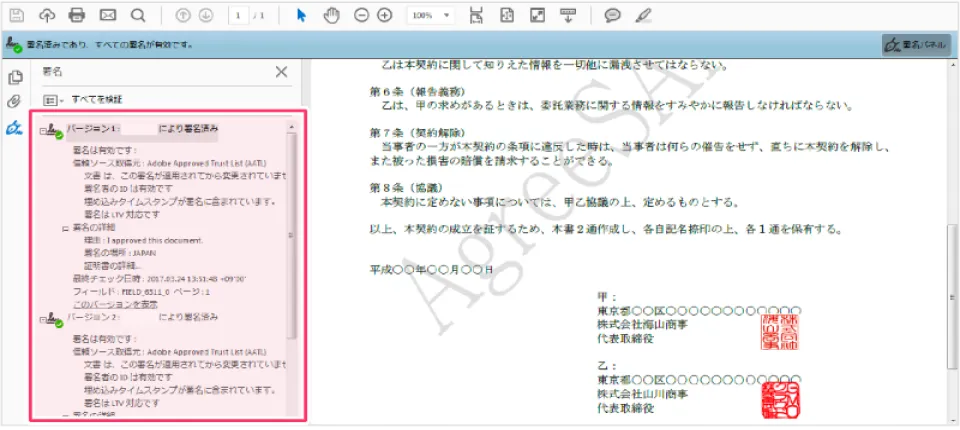Click 株式会社海山商事 company name
The width and height of the screenshot is (960, 430).
click(x=642, y=325)
